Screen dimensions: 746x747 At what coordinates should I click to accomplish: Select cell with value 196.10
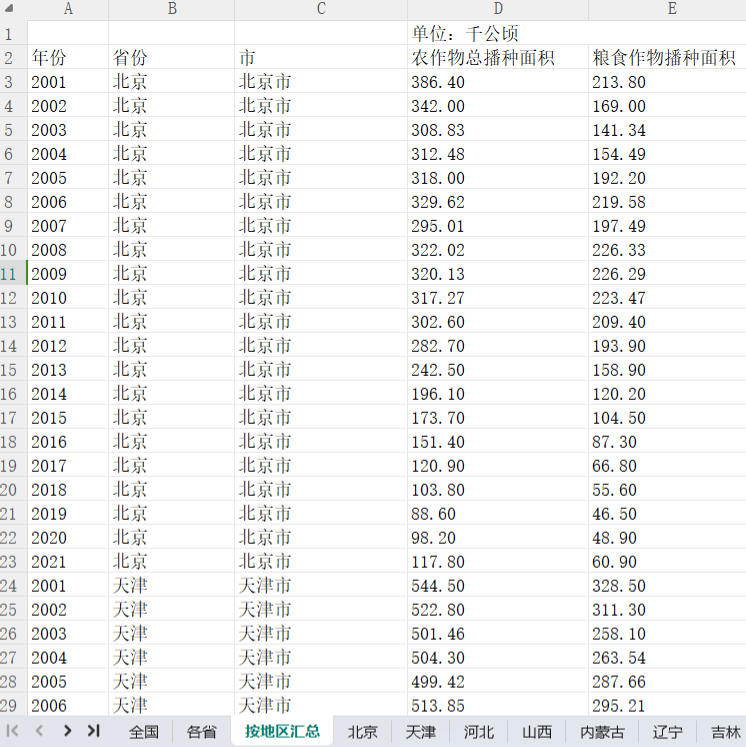pyautogui.click(x=498, y=394)
